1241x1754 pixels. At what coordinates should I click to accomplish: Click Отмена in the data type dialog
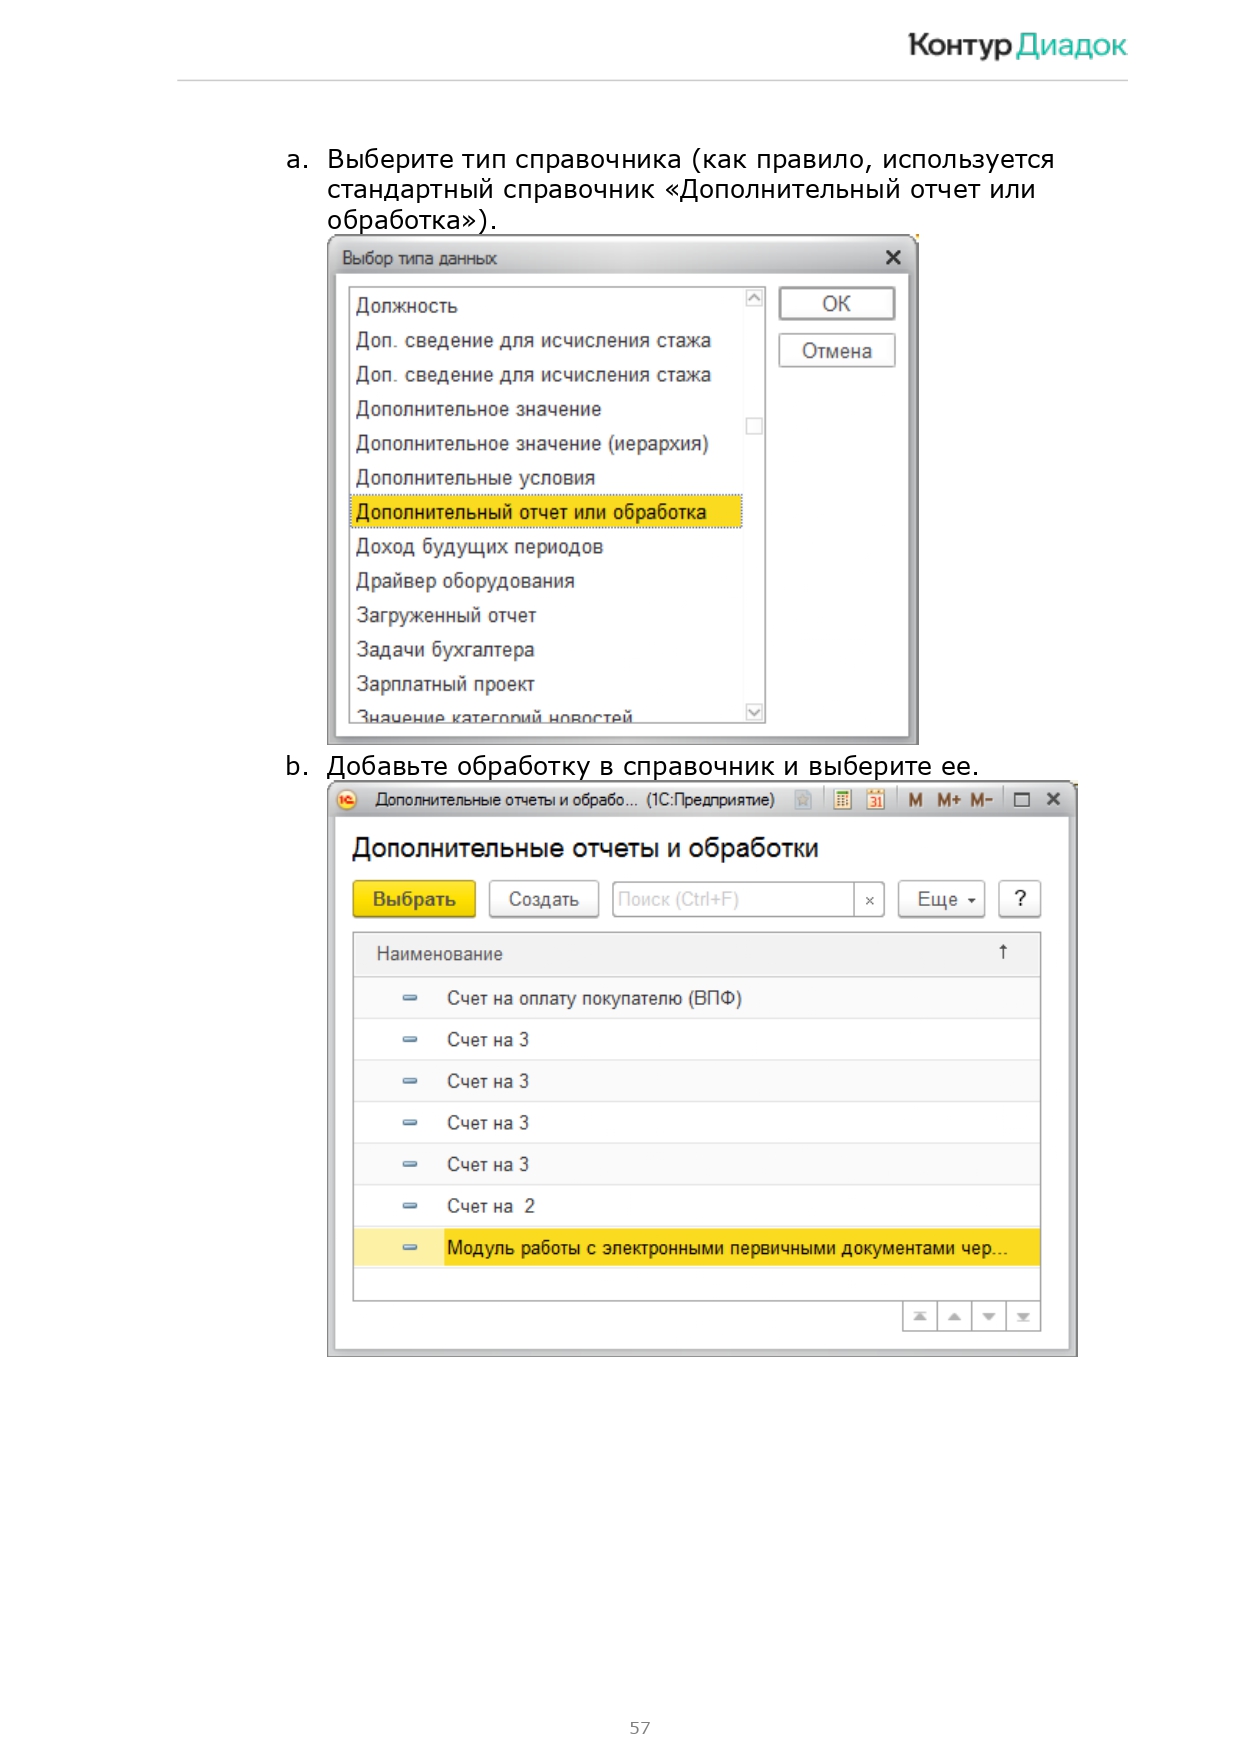coord(836,351)
